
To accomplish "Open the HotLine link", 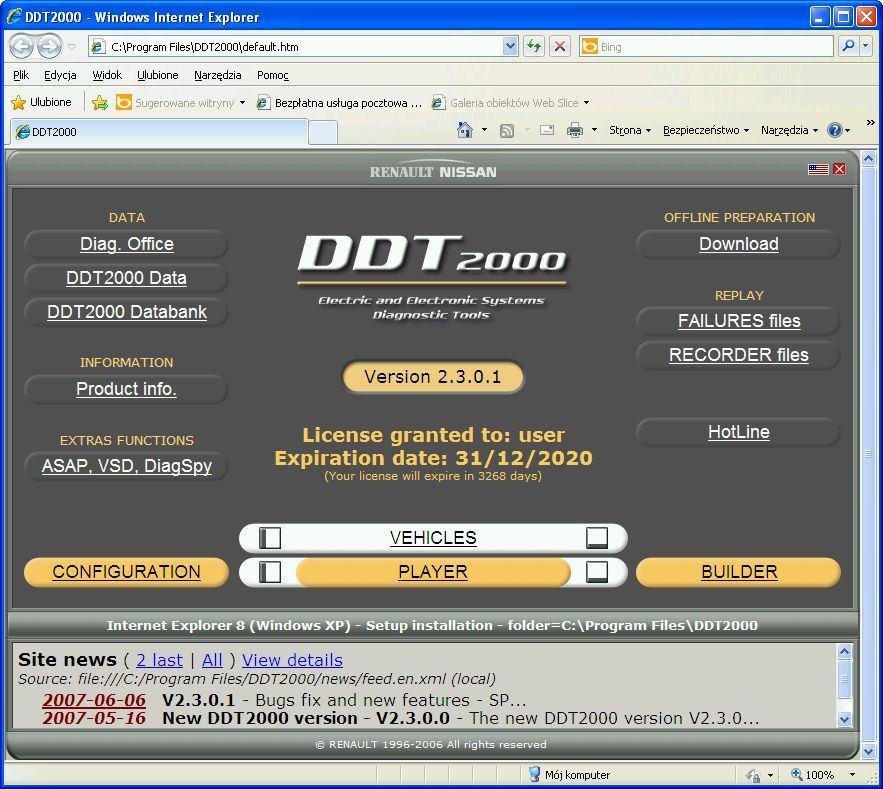I will coord(739,432).
